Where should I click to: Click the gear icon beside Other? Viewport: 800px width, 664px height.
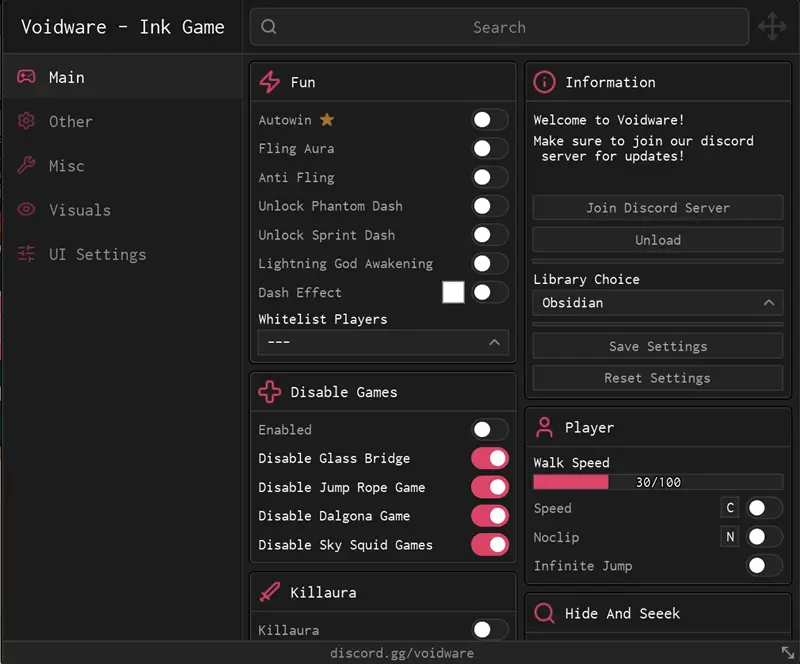pos(26,121)
